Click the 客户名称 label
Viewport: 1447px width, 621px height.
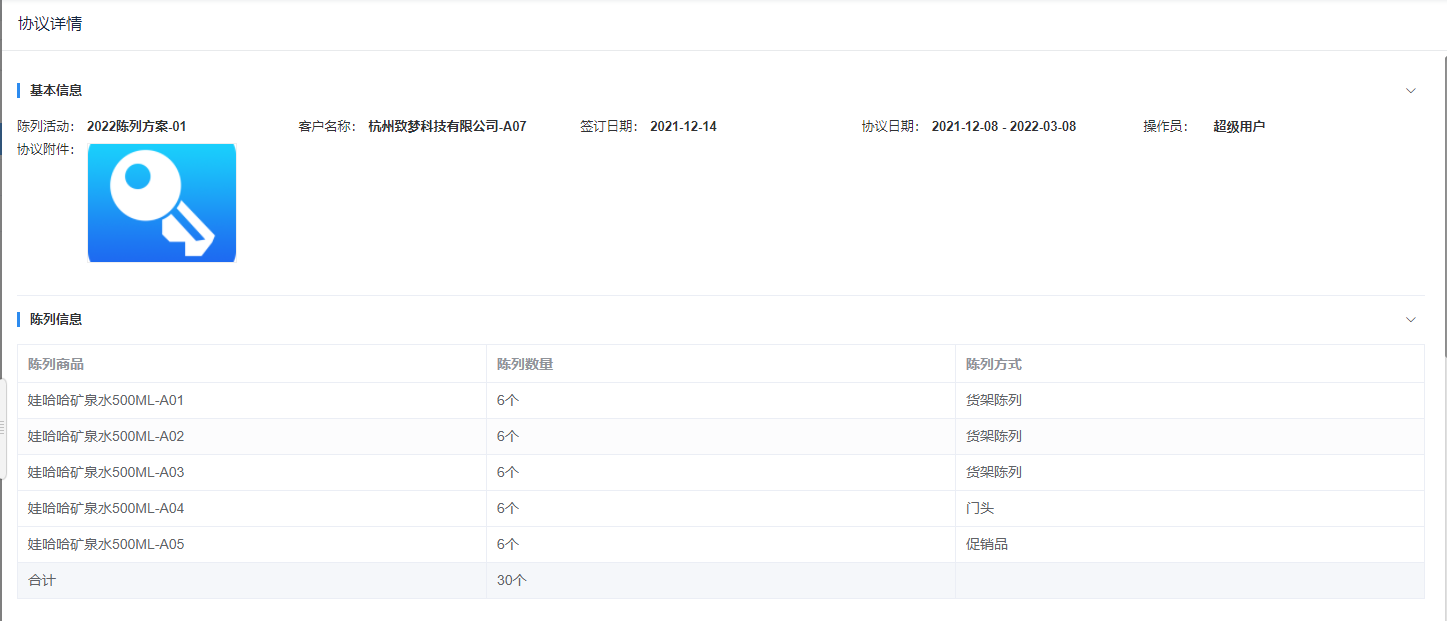click(327, 127)
